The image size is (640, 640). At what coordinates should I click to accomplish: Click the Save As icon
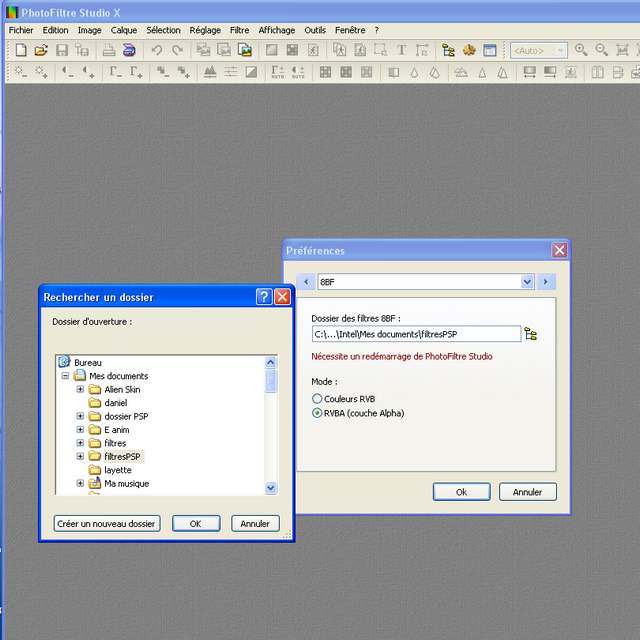[x=82, y=50]
